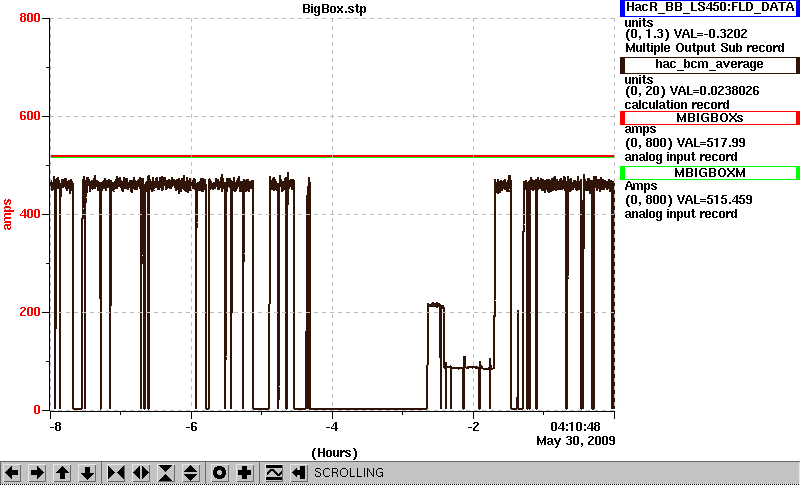Image resolution: width=800 pixels, height=485 pixels.
Task: Select the MBIGBOXM curve legend
Action: [710, 173]
